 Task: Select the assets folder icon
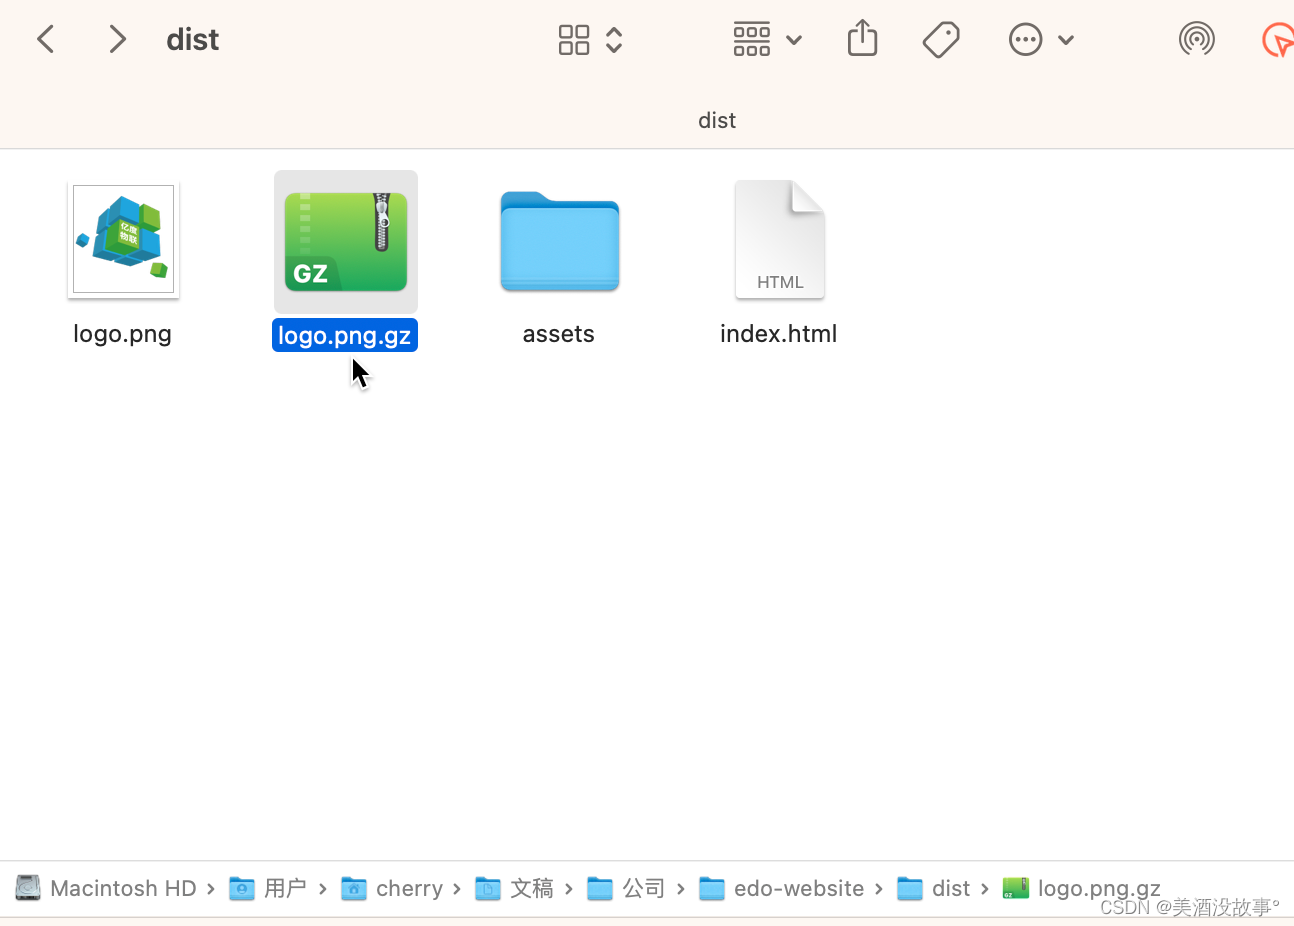(x=560, y=241)
